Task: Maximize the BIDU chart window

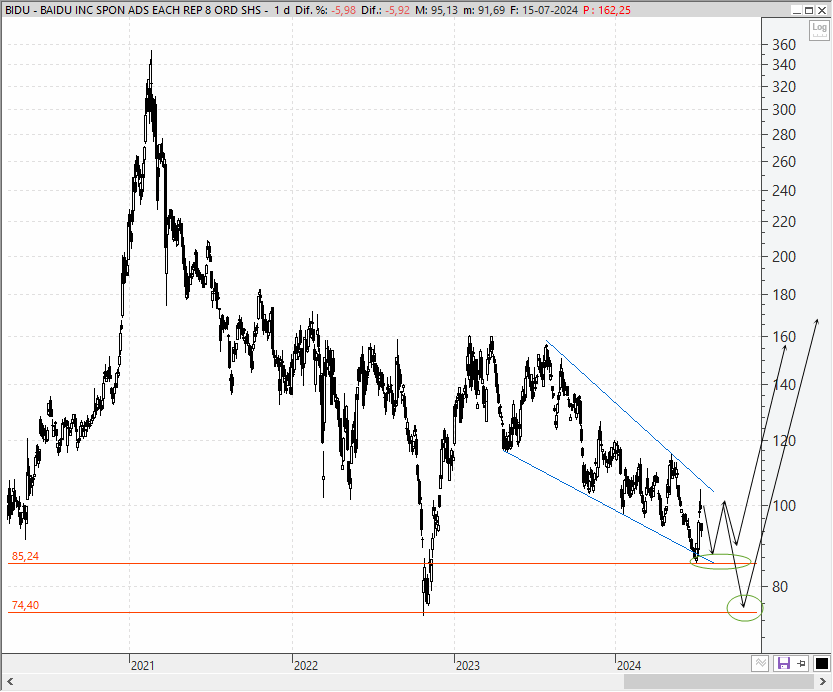Action: pos(809,10)
